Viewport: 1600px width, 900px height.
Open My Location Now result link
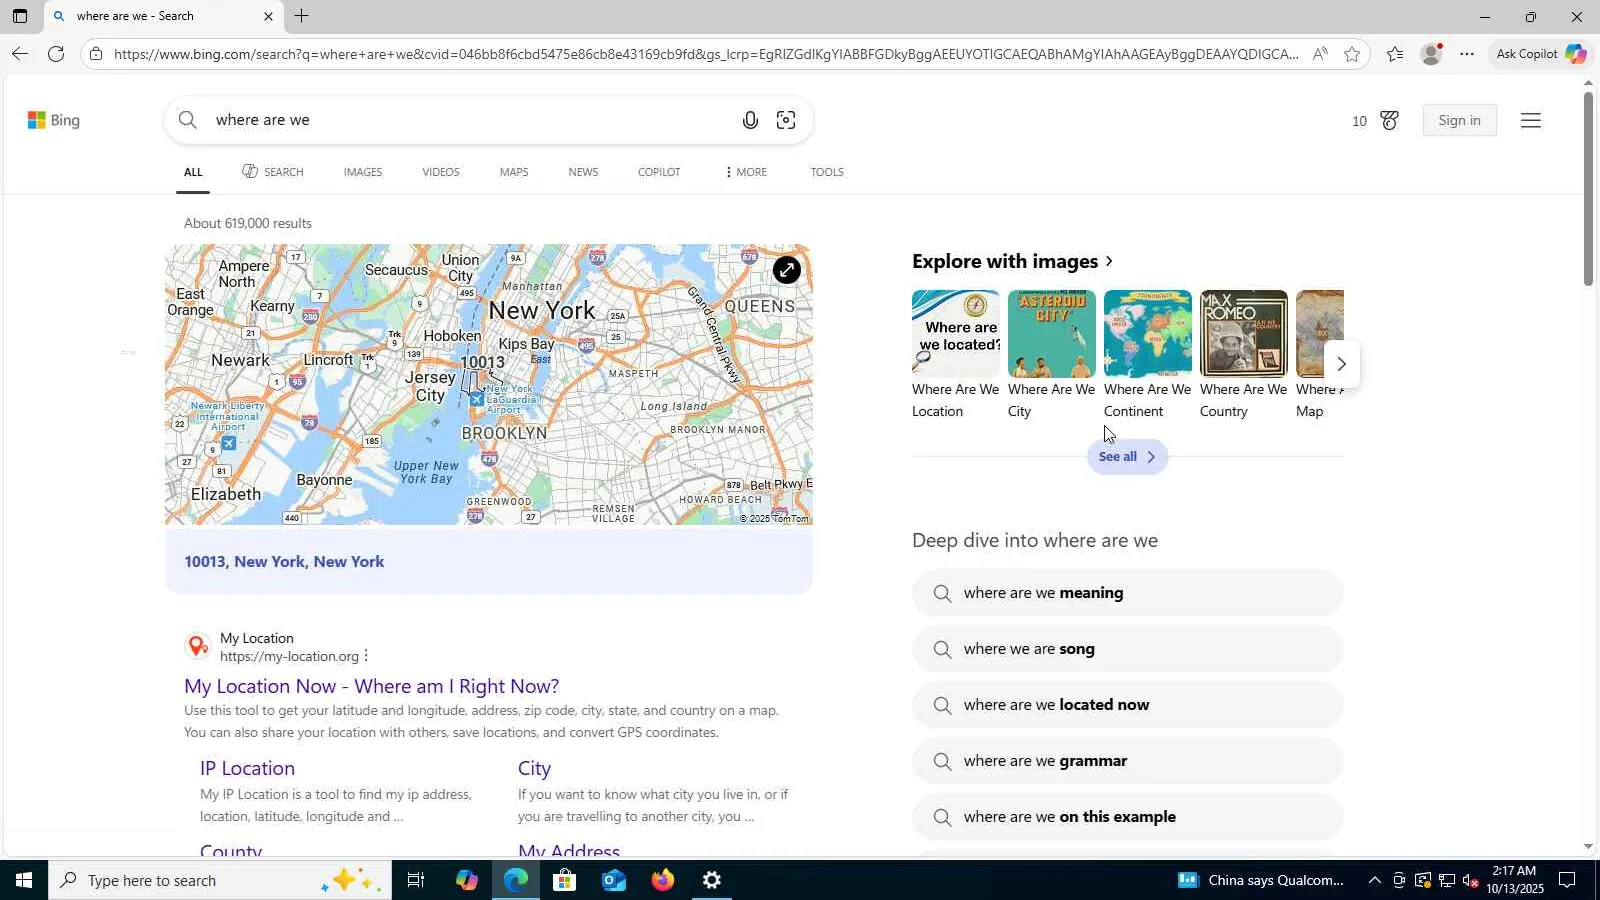371,686
